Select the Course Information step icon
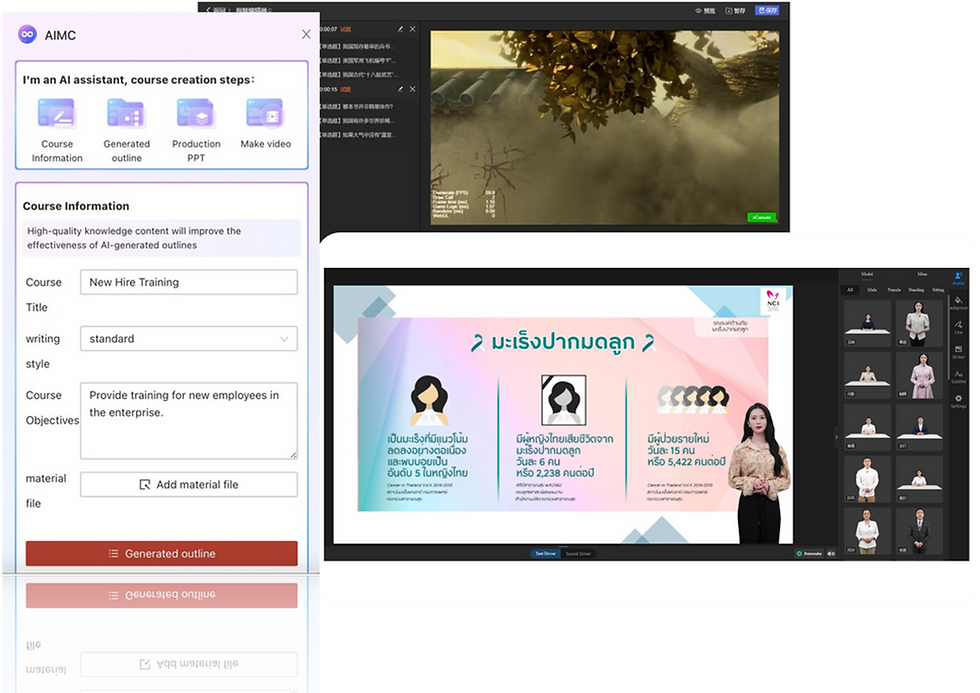 tap(57, 113)
